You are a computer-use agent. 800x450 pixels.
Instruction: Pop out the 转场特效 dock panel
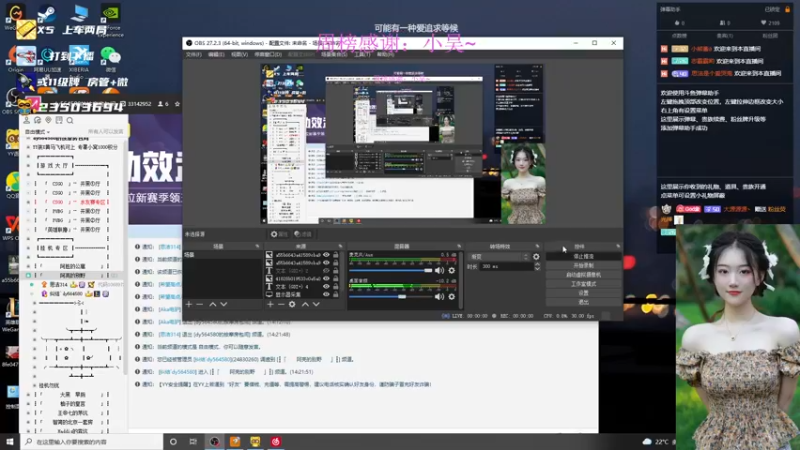click(x=537, y=246)
